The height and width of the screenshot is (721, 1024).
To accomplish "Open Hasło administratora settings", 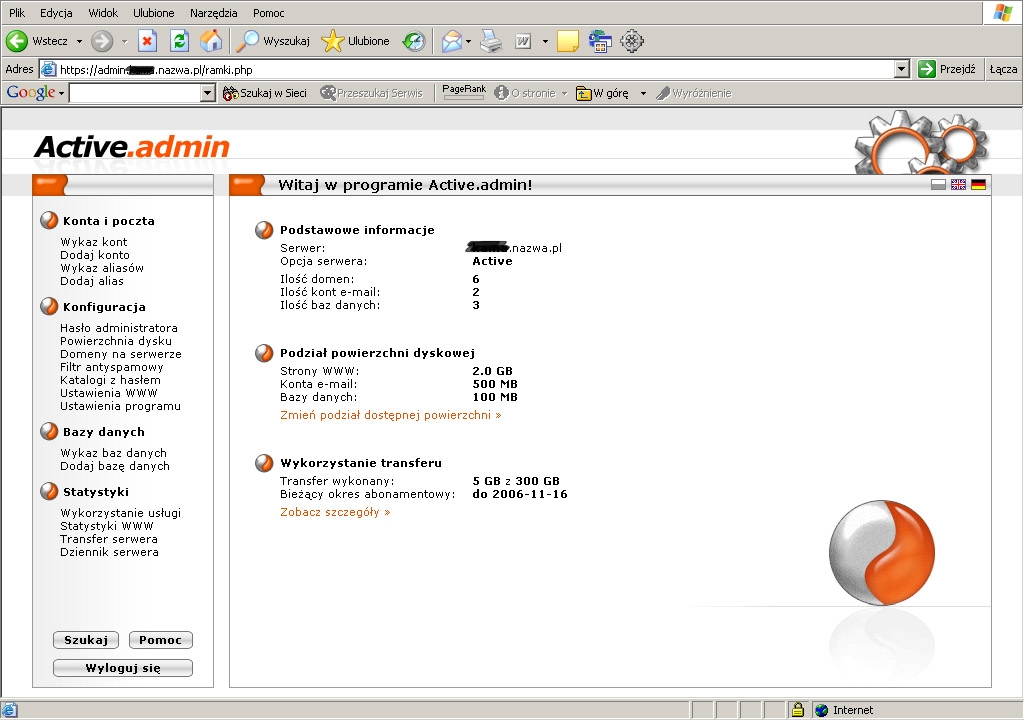I will [119, 328].
